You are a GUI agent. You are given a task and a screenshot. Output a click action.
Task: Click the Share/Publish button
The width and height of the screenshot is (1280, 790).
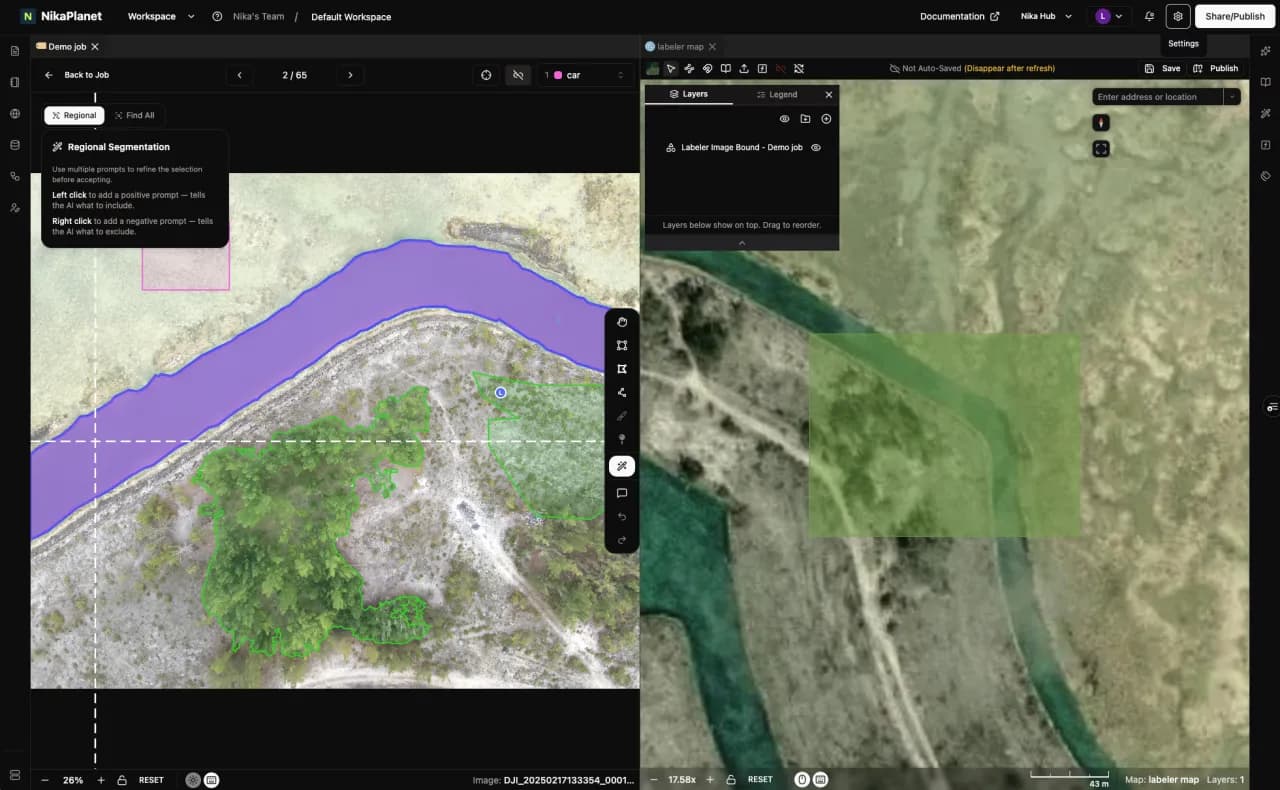[x=1235, y=16]
